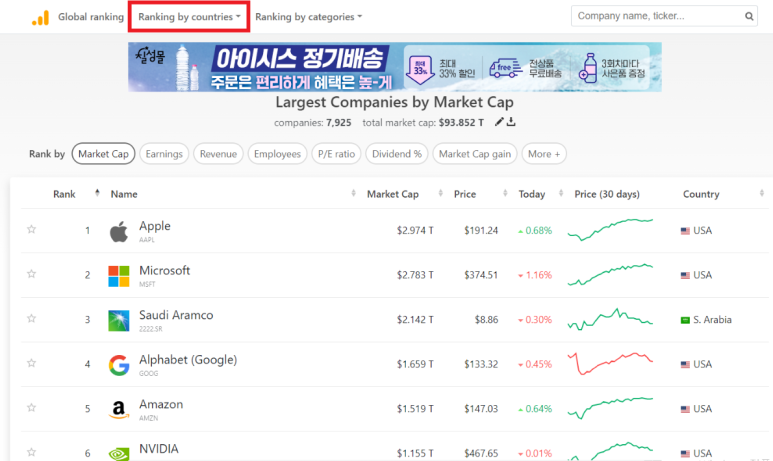
Task: Open the Ranking by countries dropdown
Action: (x=189, y=17)
